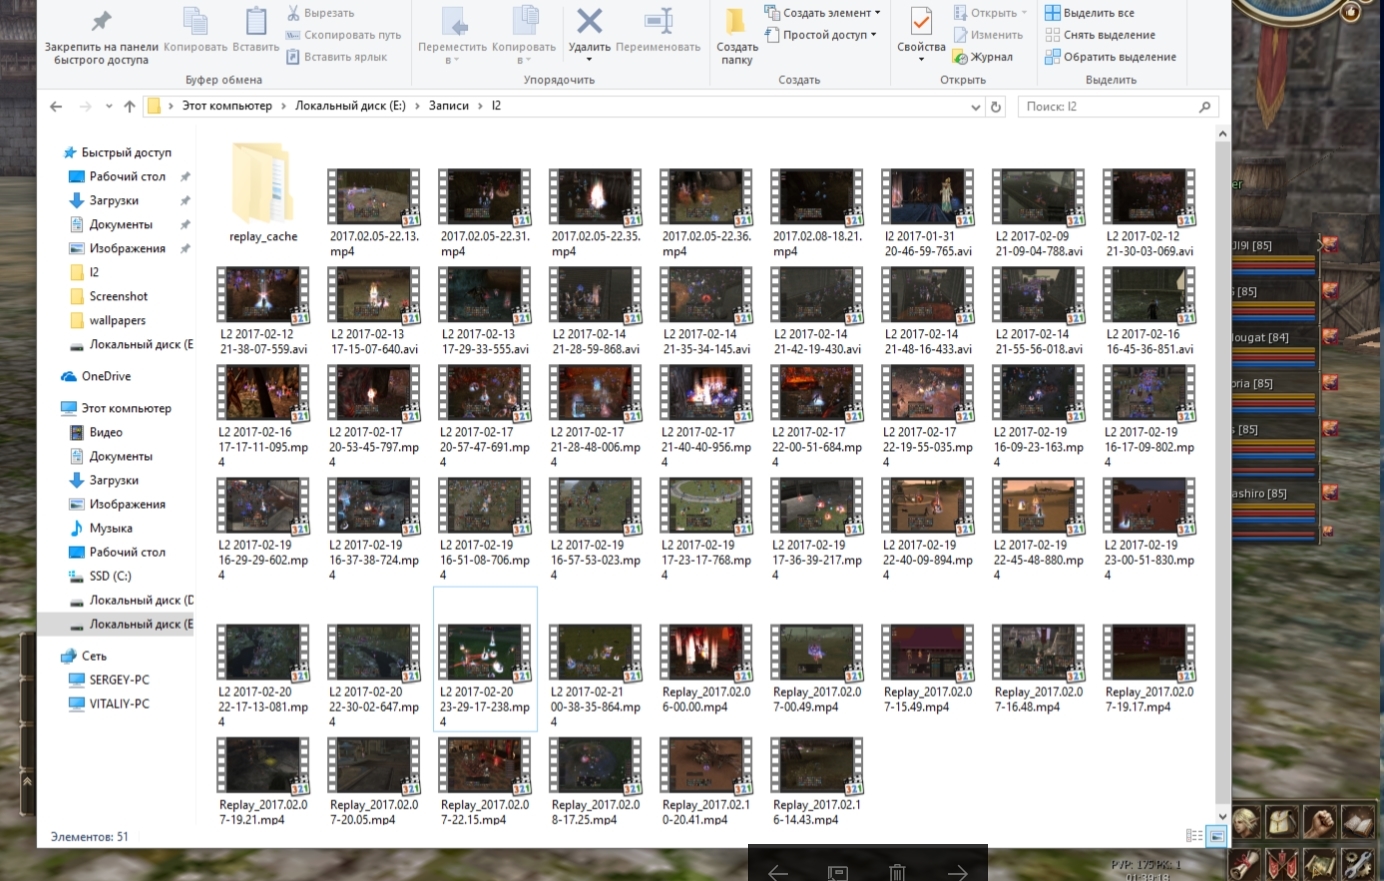Expand the Открыть dropdown in the ribbon
Screen dimensions: 1384x881
pos(991,13)
